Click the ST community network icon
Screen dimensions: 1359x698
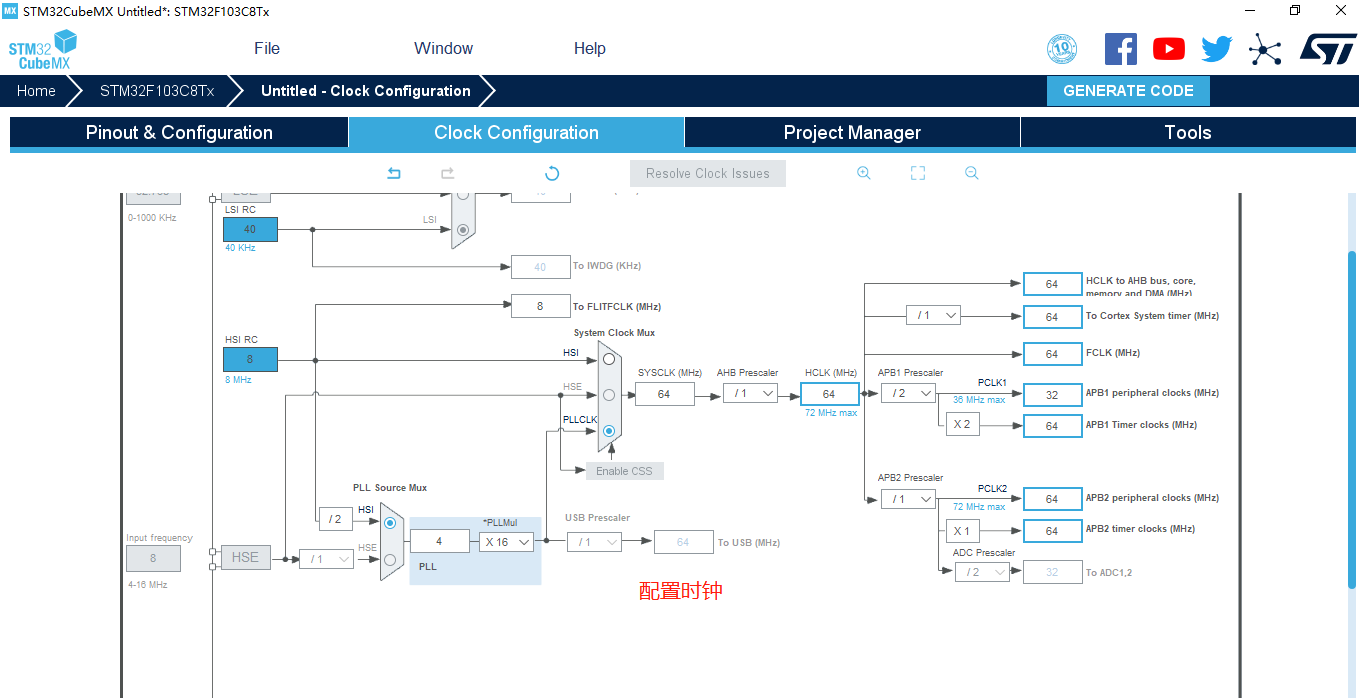coord(1265,49)
